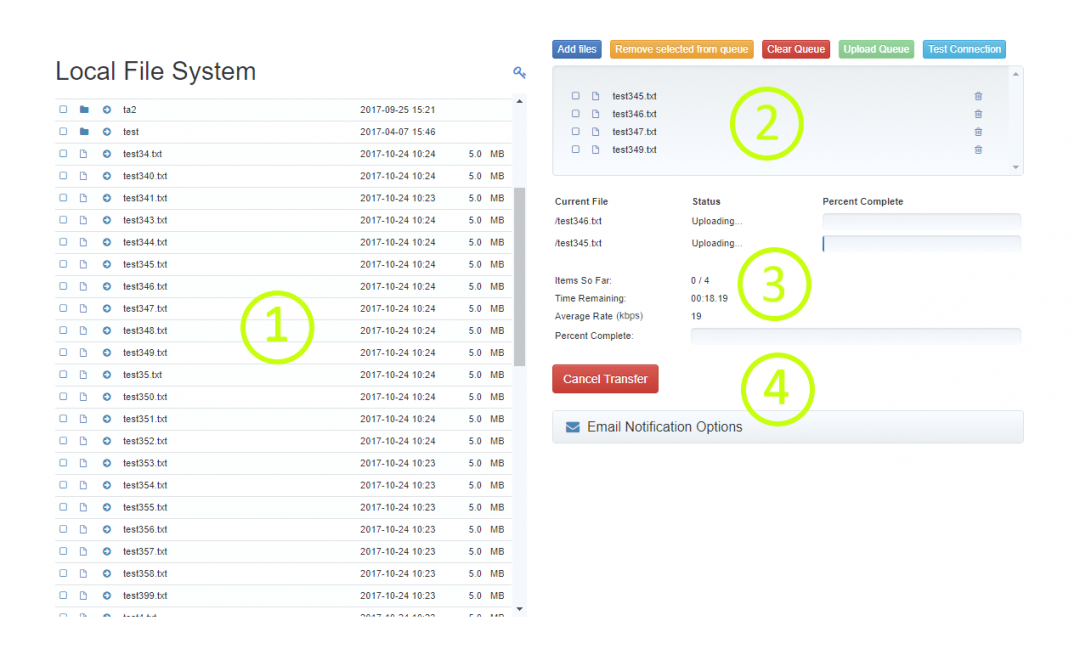This screenshot has height=649, width=1080.
Task: Click the Test Connection button
Action: click(x=963, y=49)
